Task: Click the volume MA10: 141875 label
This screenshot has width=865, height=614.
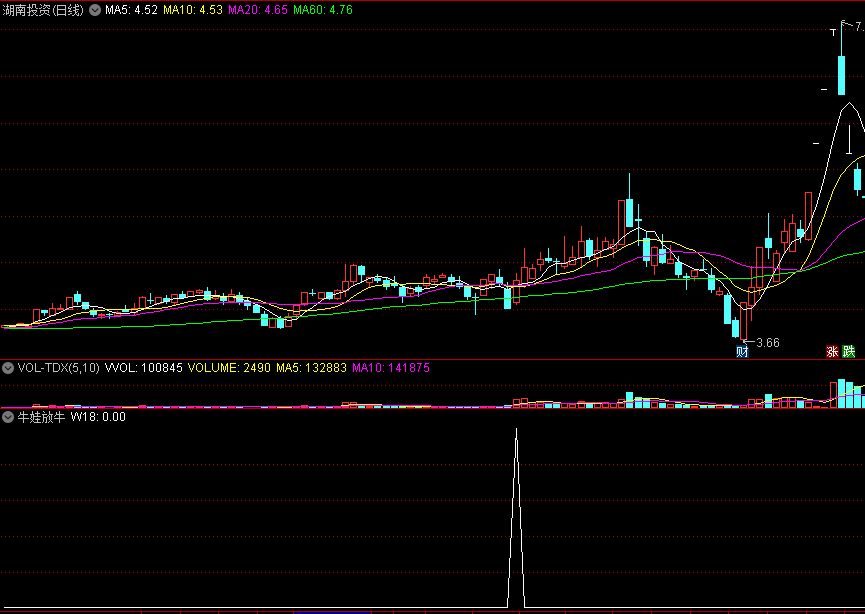Action: 391,368
